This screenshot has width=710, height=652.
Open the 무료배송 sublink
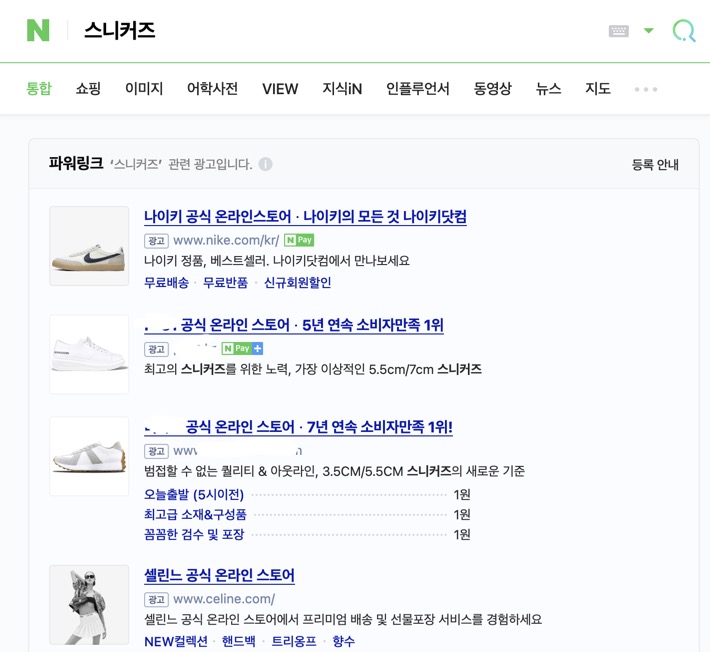pyautogui.click(x=166, y=283)
